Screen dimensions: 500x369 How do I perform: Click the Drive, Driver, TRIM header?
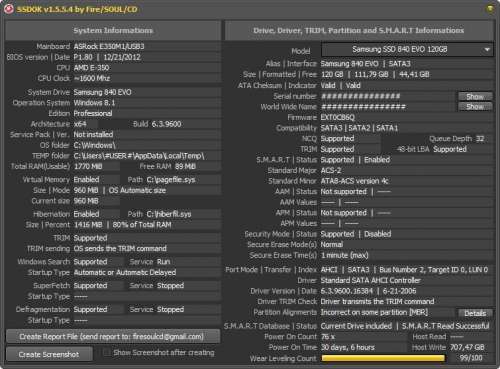(359, 31)
